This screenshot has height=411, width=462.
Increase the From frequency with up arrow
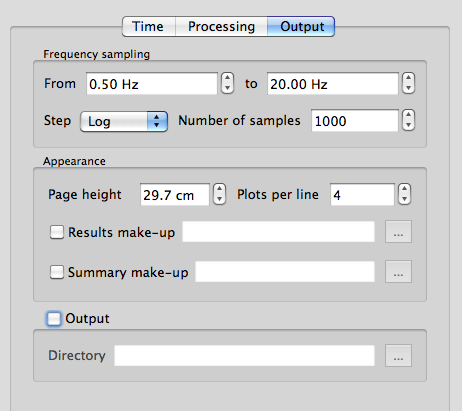click(227, 78)
